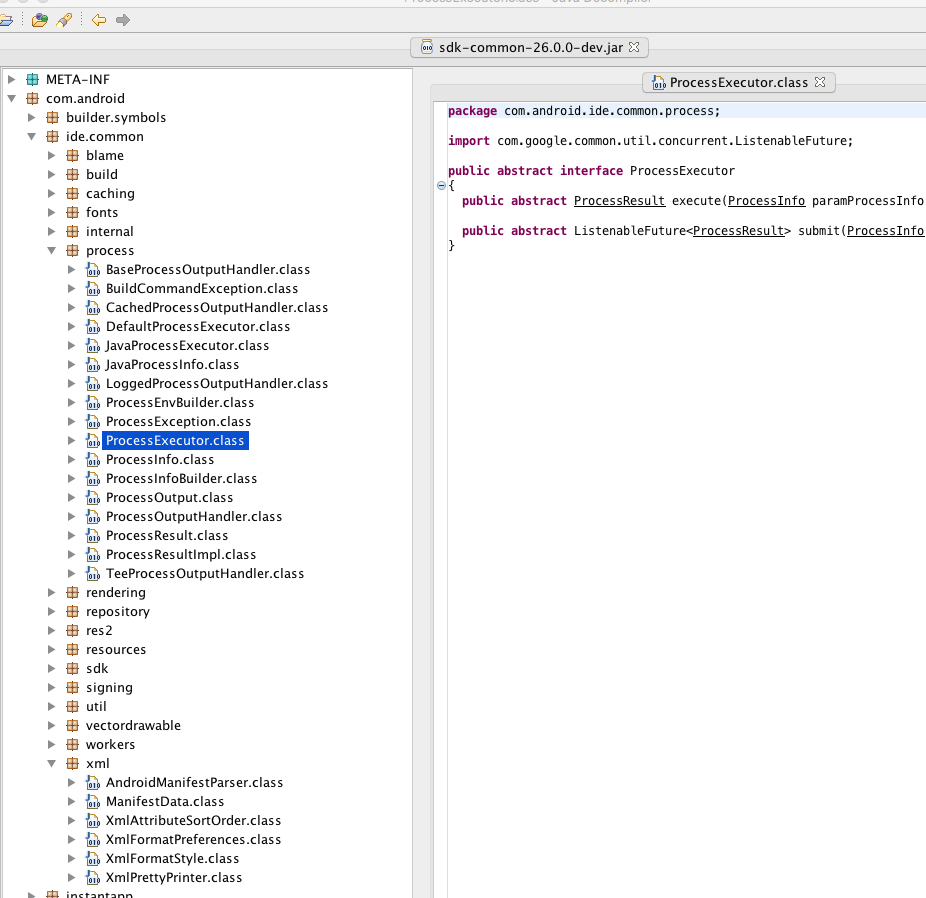Click the Search flashlight toolbar icon
The height and width of the screenshot is (898, 926).
[x=64, y=19]
